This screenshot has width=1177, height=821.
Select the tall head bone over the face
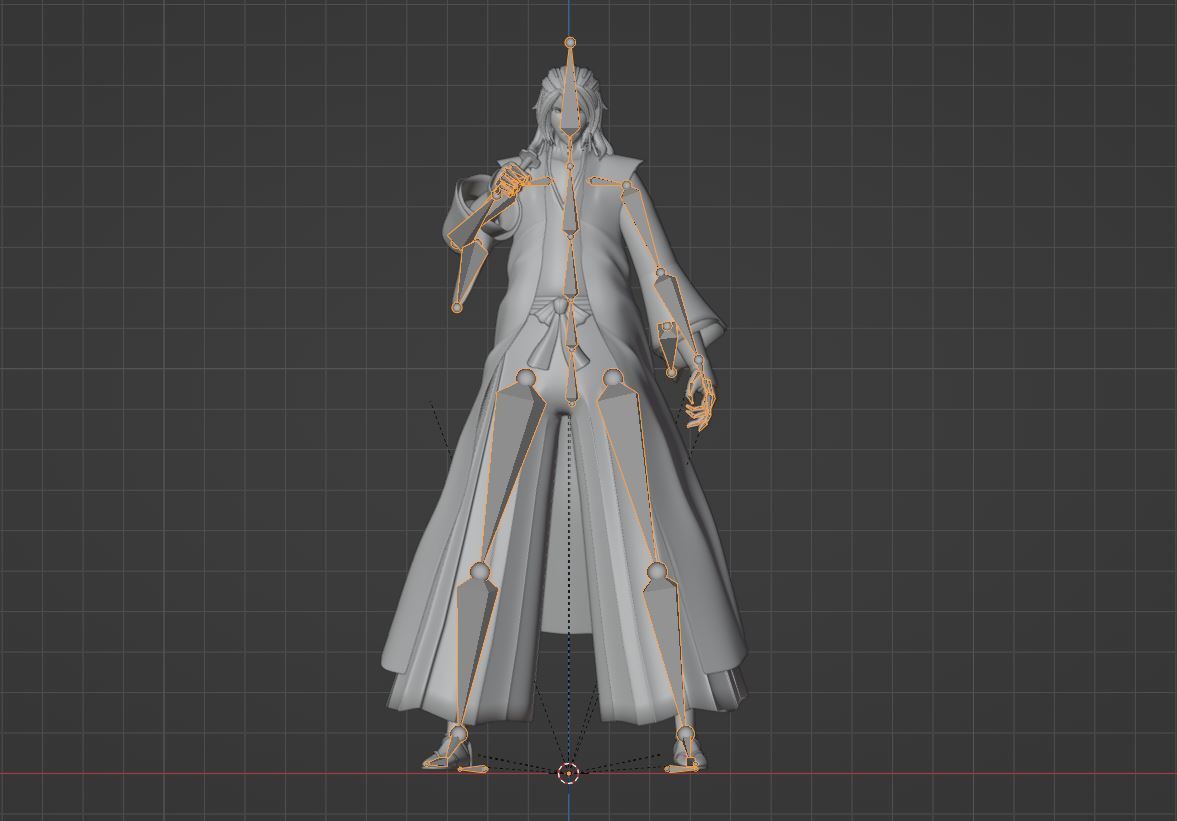(571, 90)
